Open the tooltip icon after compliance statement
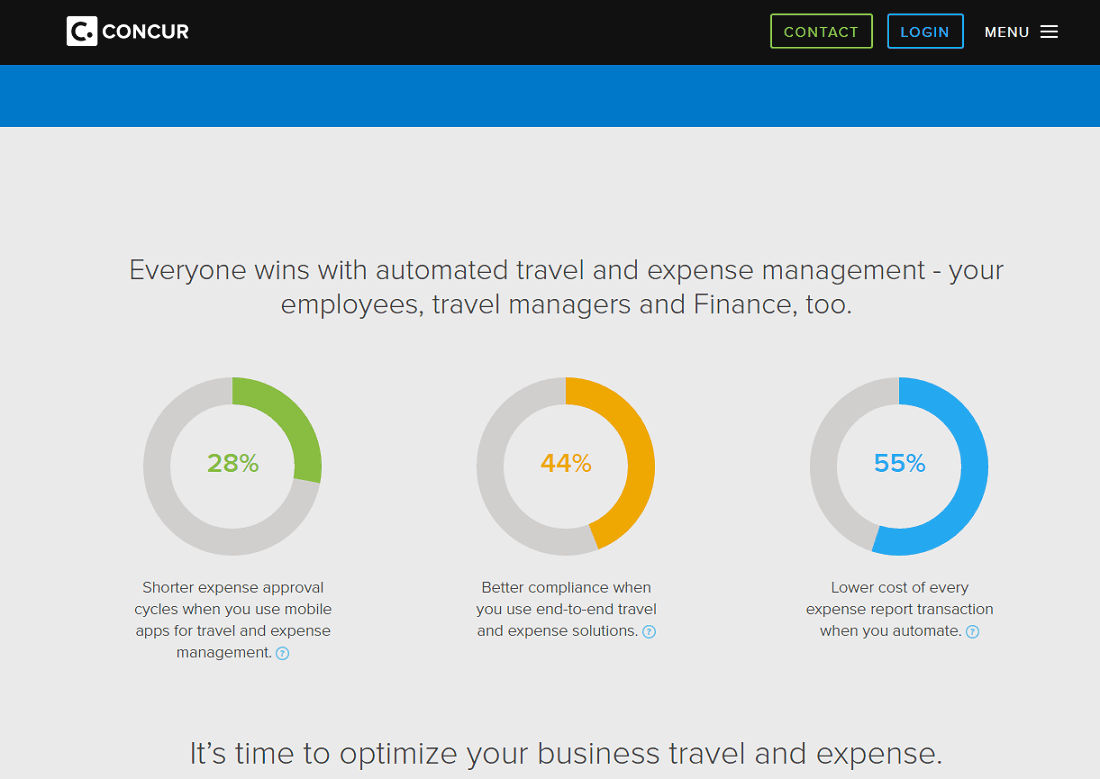 (x=650, y=631)
